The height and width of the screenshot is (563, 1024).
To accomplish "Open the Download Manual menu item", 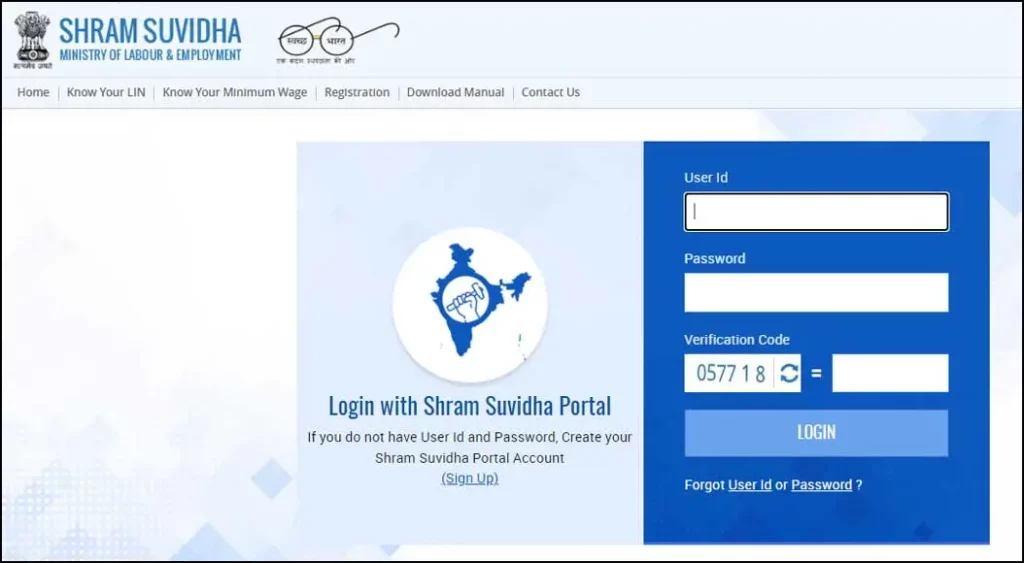I will click(x=455, y=92).
